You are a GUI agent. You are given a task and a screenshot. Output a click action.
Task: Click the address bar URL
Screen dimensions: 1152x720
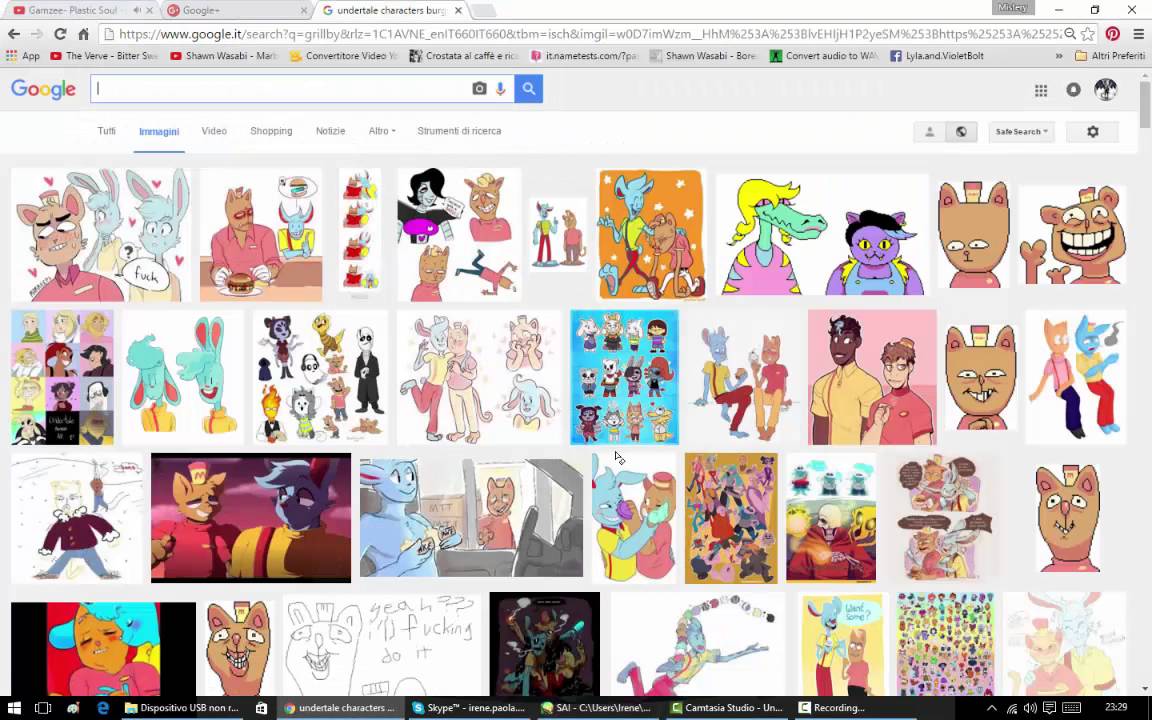590,34
